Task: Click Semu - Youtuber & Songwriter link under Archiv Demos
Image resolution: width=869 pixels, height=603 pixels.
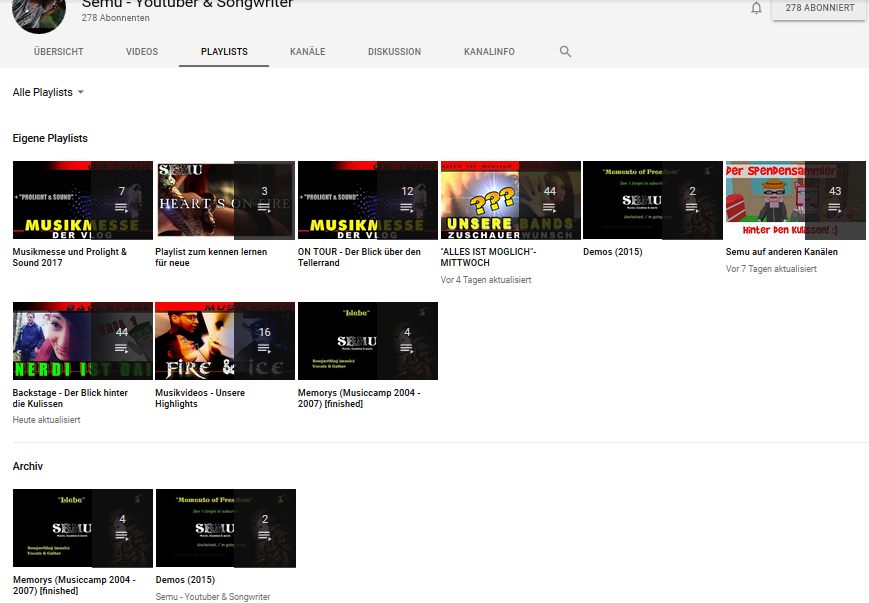Action: (x=213, y=597)
